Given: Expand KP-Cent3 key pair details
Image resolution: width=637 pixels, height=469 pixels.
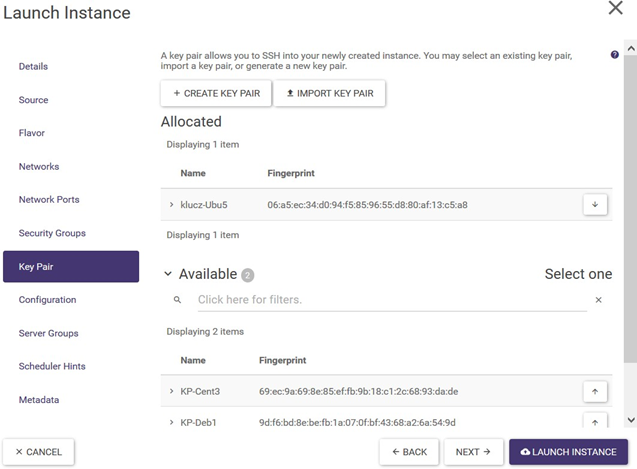Looking at the screenshot, I should 172,391.
